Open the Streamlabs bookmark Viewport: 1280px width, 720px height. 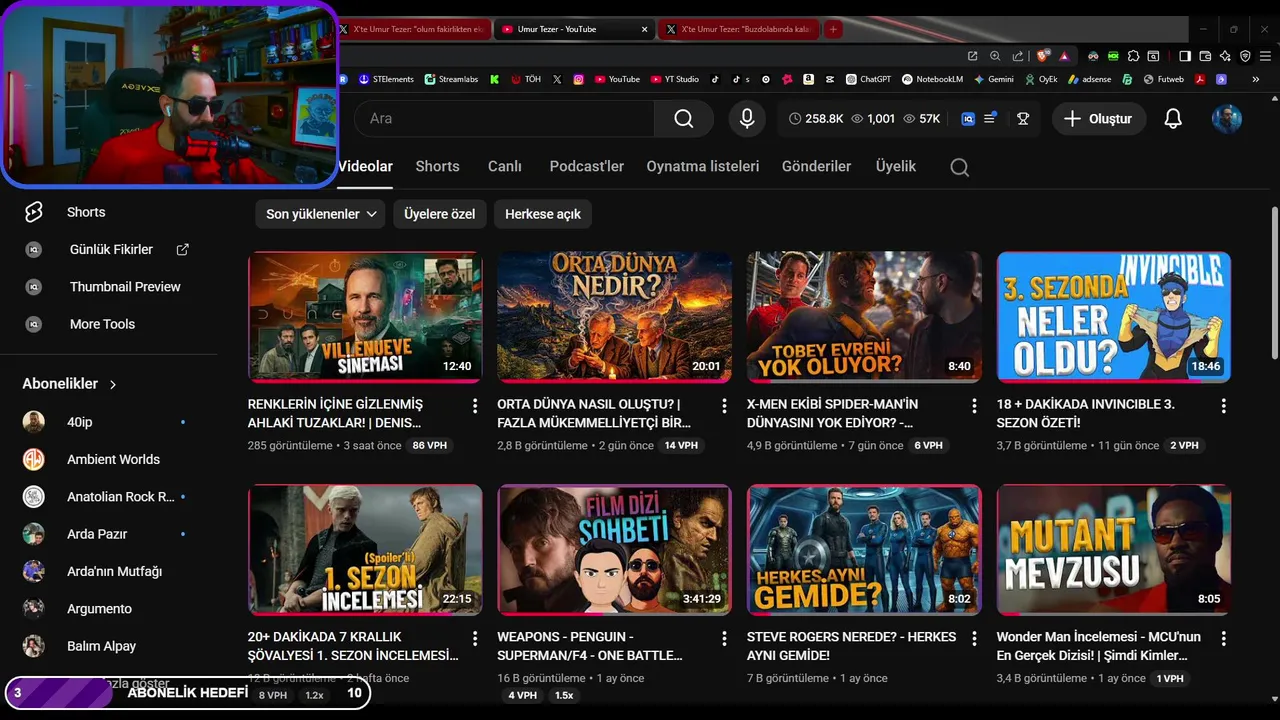click(x=451, y=79)
